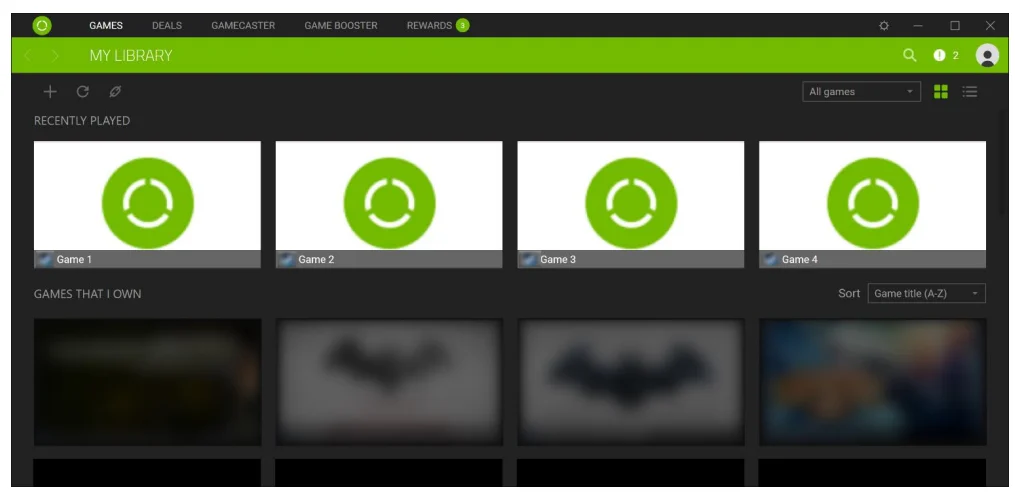Click the platform icon beside Game 3
The image size is (1015, 496).
click(x=529, y=260)
